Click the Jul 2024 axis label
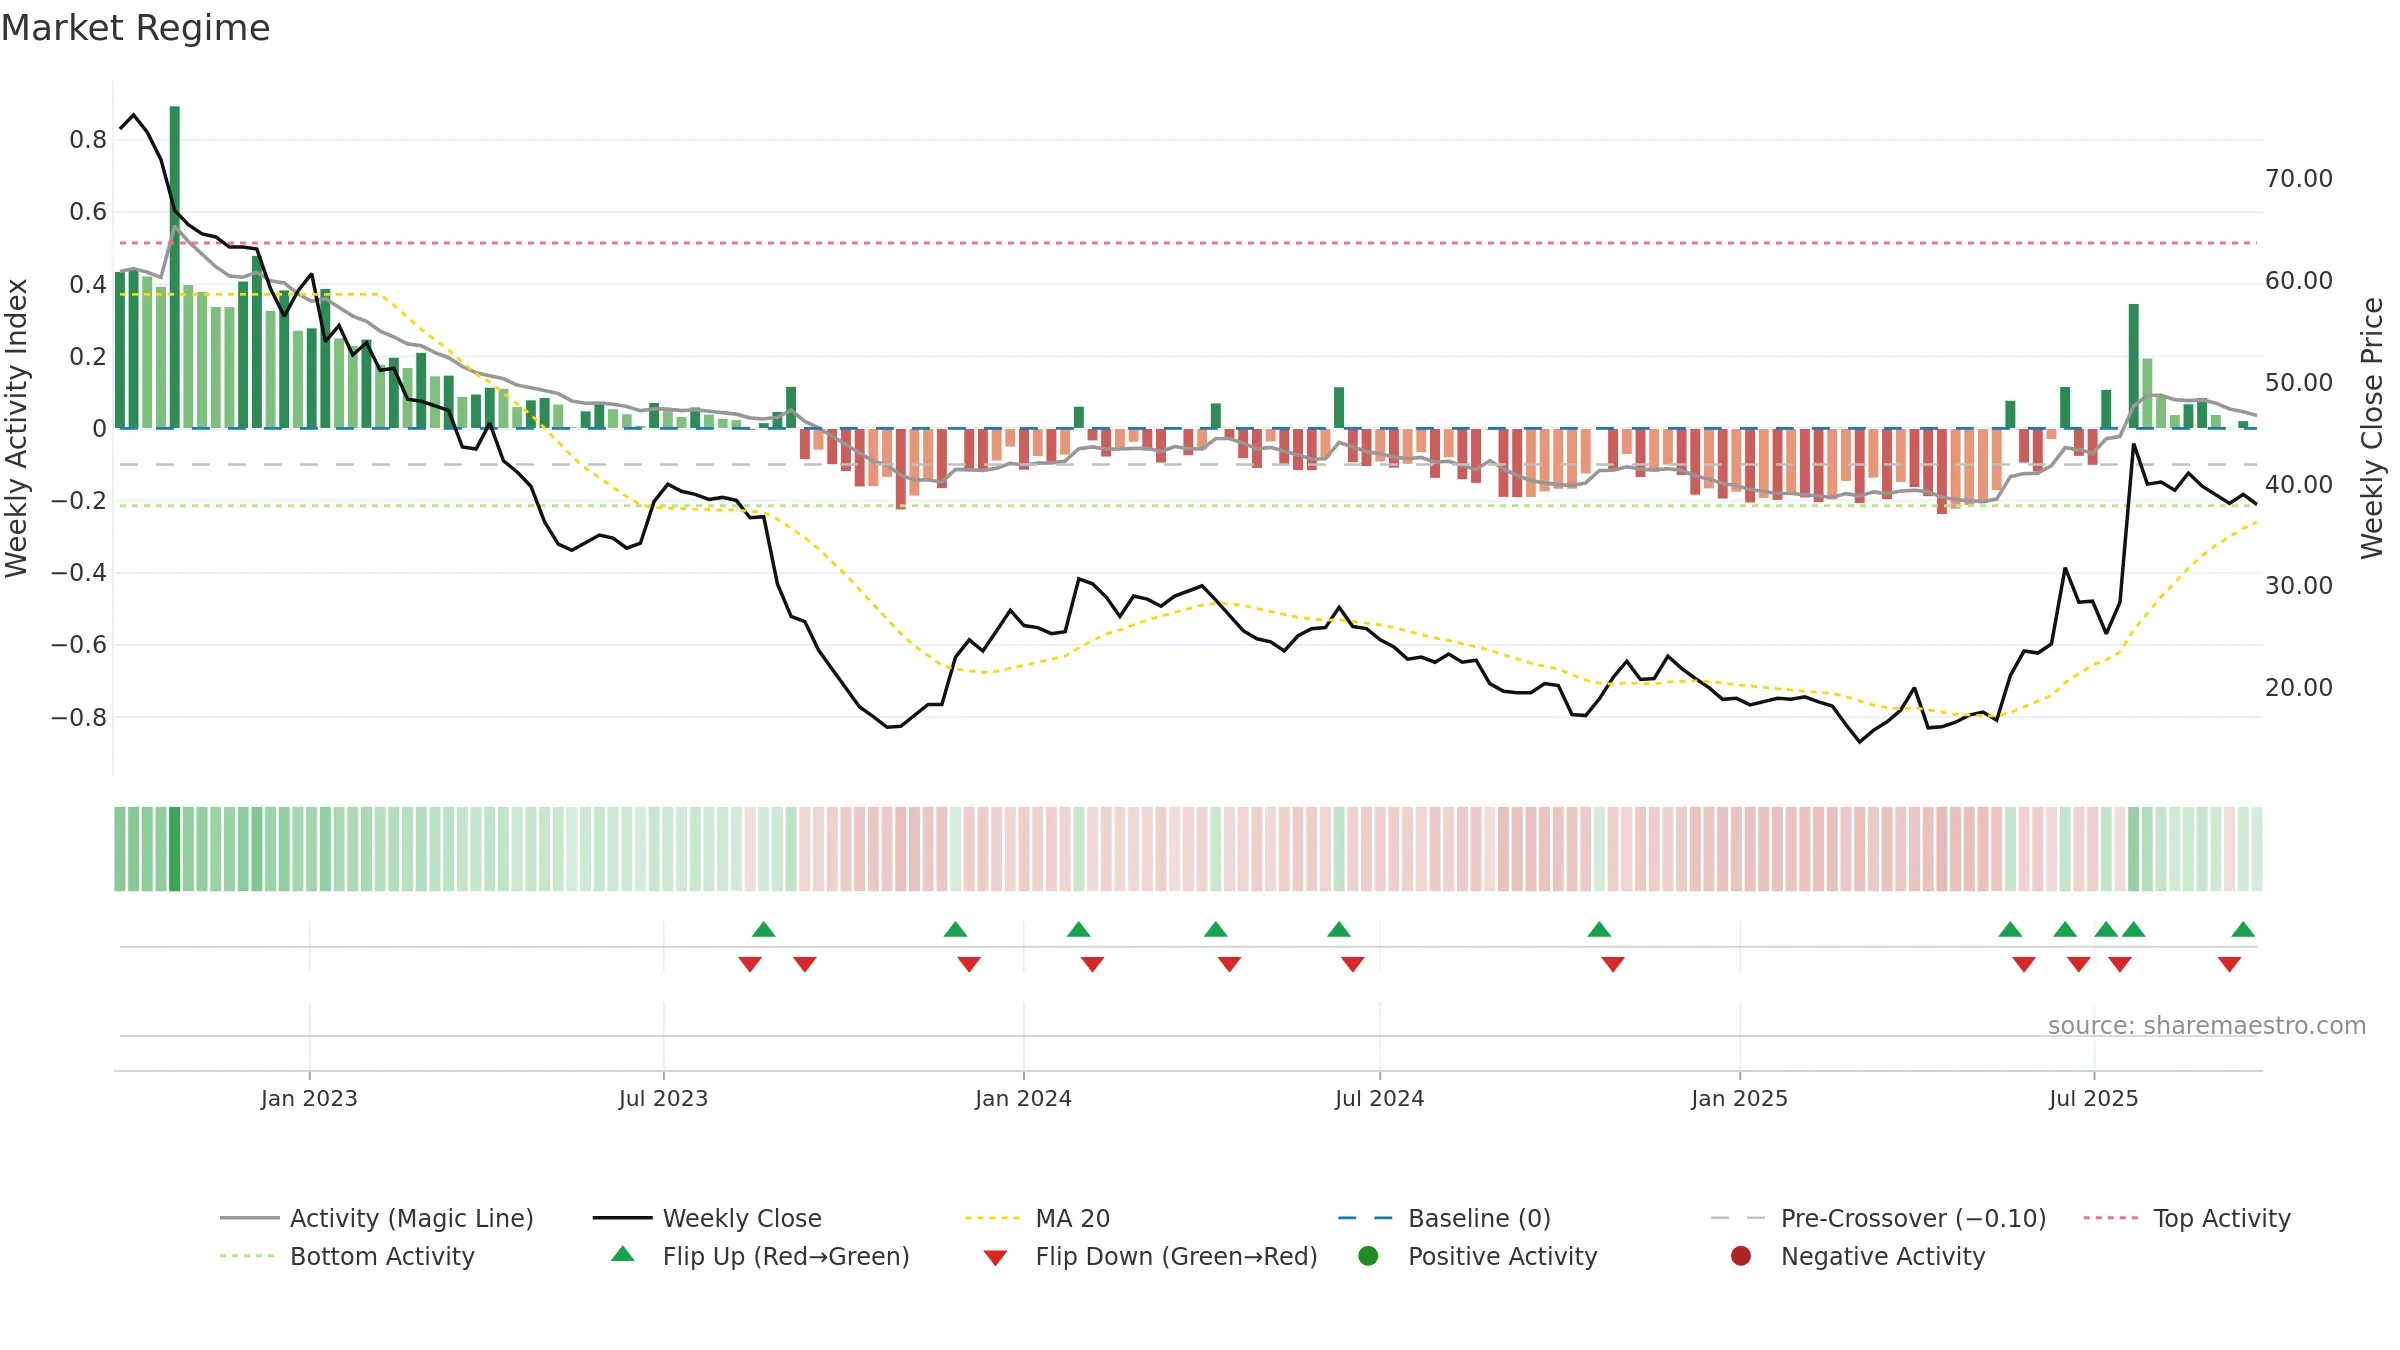 coord(1379,1098)
